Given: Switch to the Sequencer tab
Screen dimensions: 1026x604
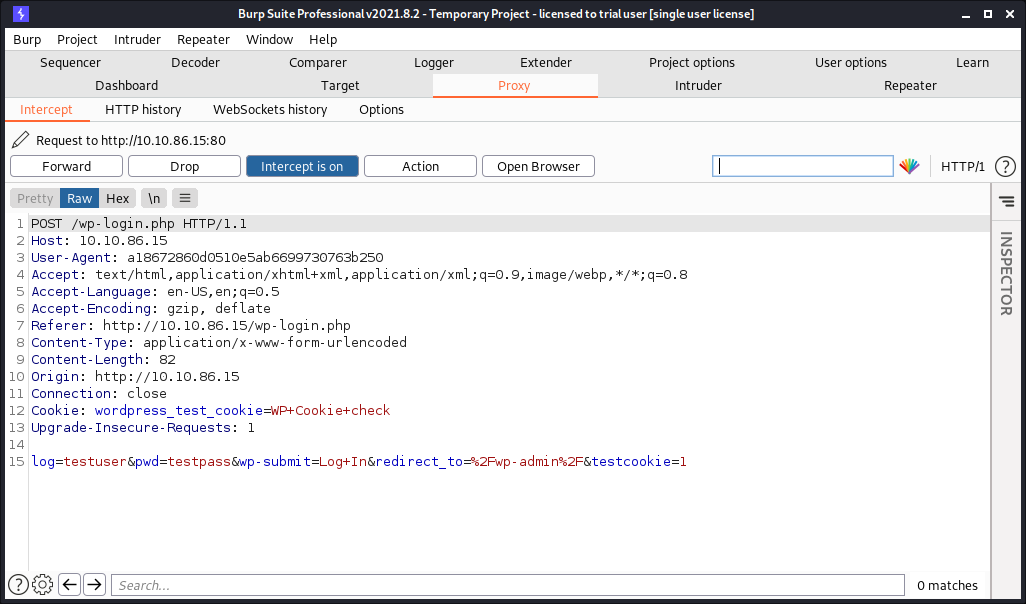Looking at the screenshot, I should (71, 62).
